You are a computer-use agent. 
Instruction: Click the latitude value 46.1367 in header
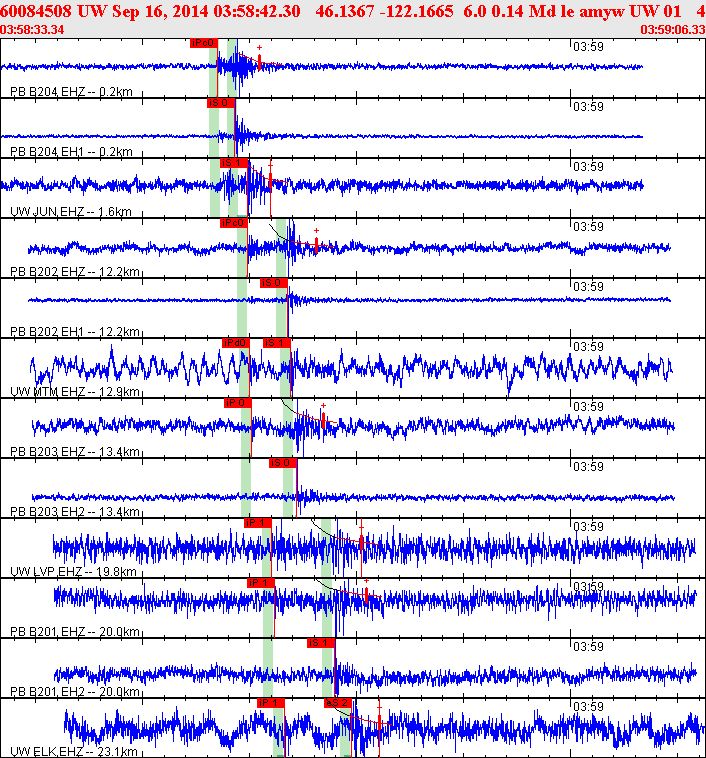point(344,11)
